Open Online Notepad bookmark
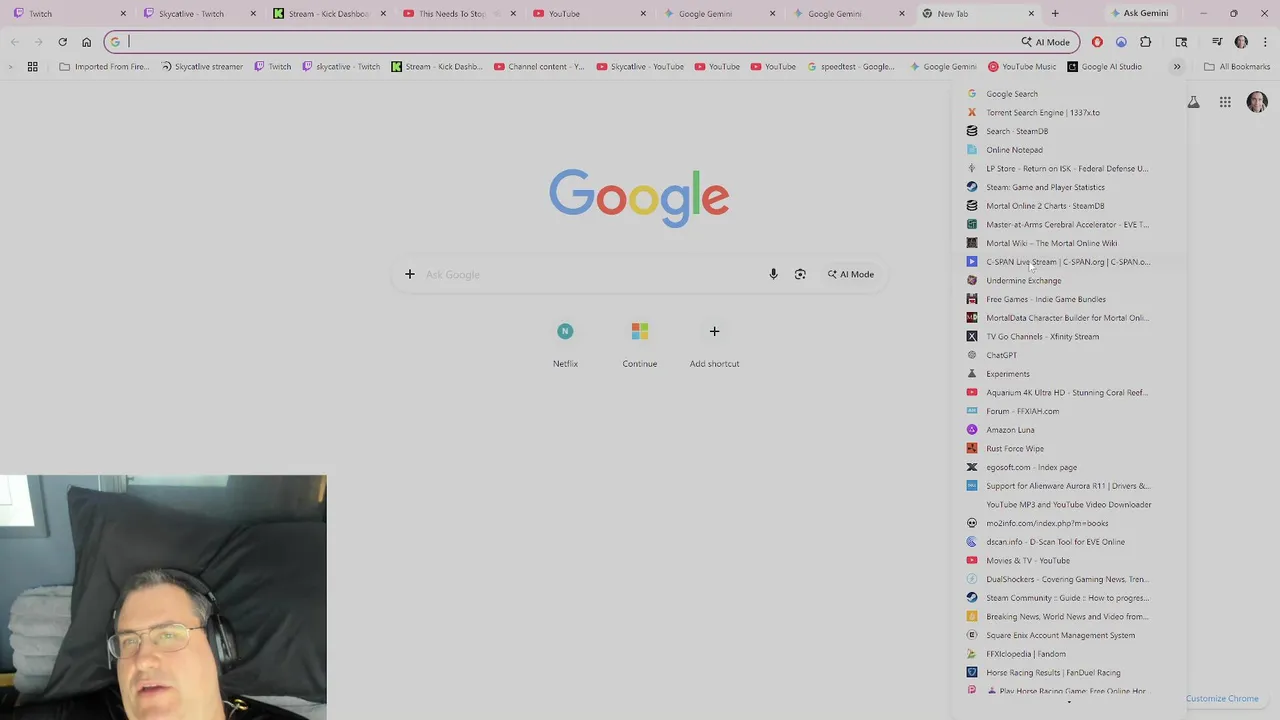 coord(1068,150)
